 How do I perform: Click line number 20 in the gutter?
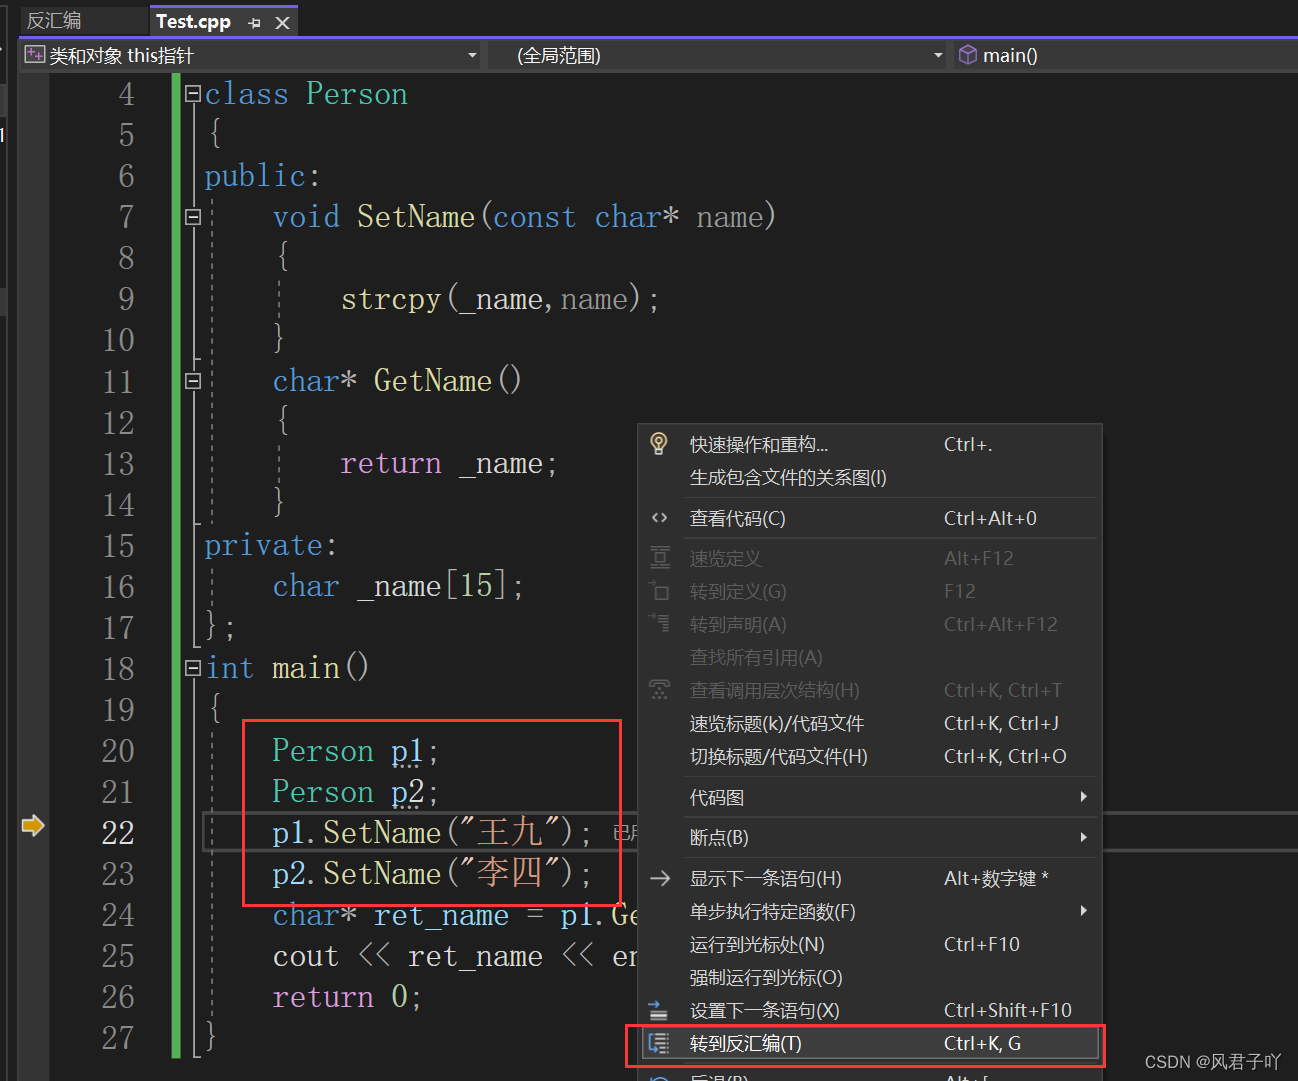pyautogui.click(x=118, y=751)
